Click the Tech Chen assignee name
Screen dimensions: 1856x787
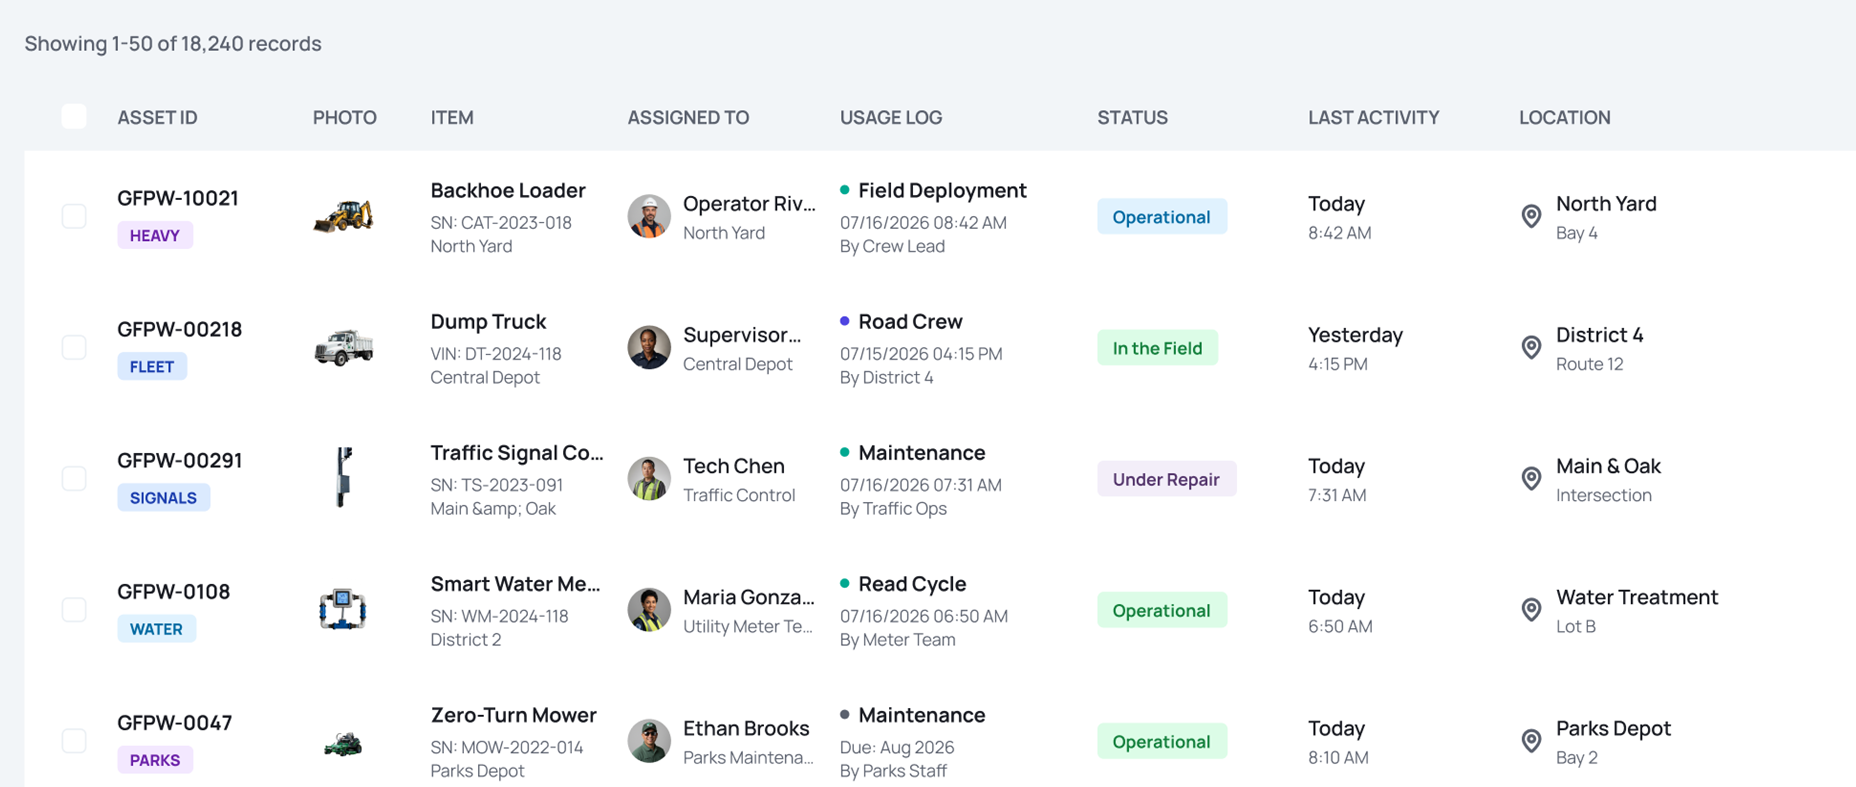pyautogui.click(x=733, y=465)
